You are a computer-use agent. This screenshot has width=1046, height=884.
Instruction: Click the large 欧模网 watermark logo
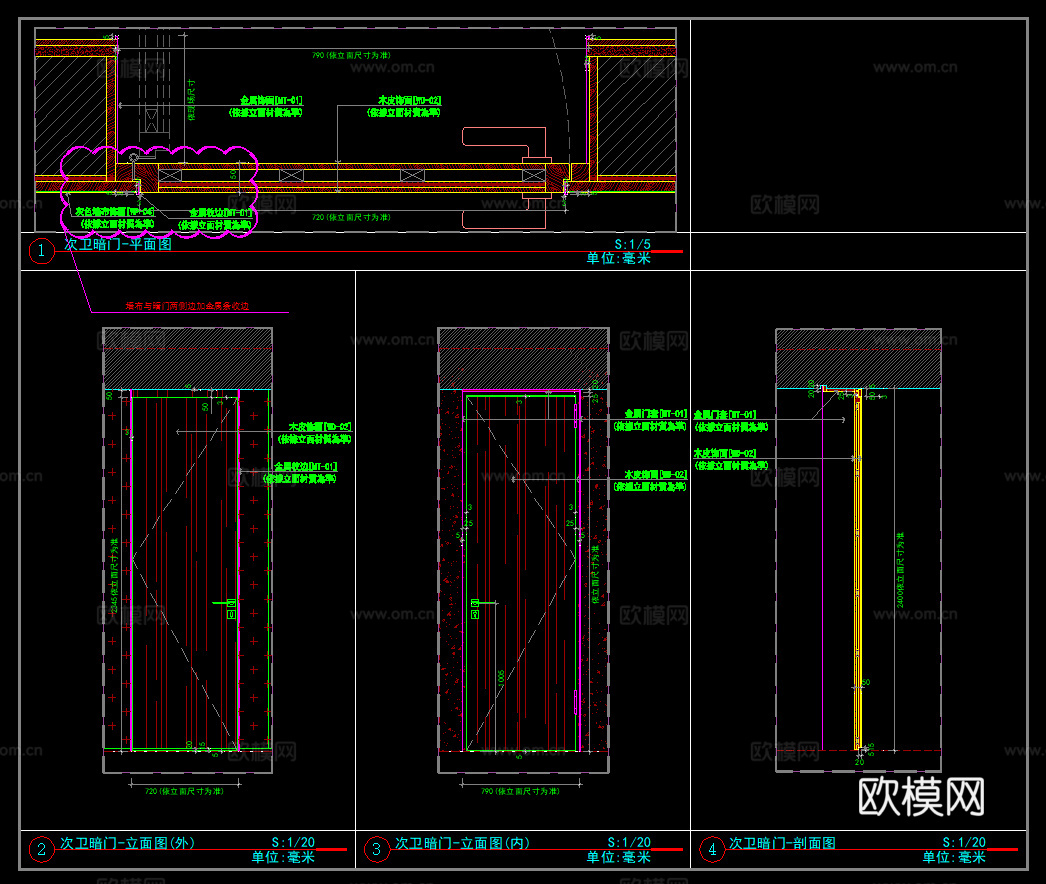(921, 796)
